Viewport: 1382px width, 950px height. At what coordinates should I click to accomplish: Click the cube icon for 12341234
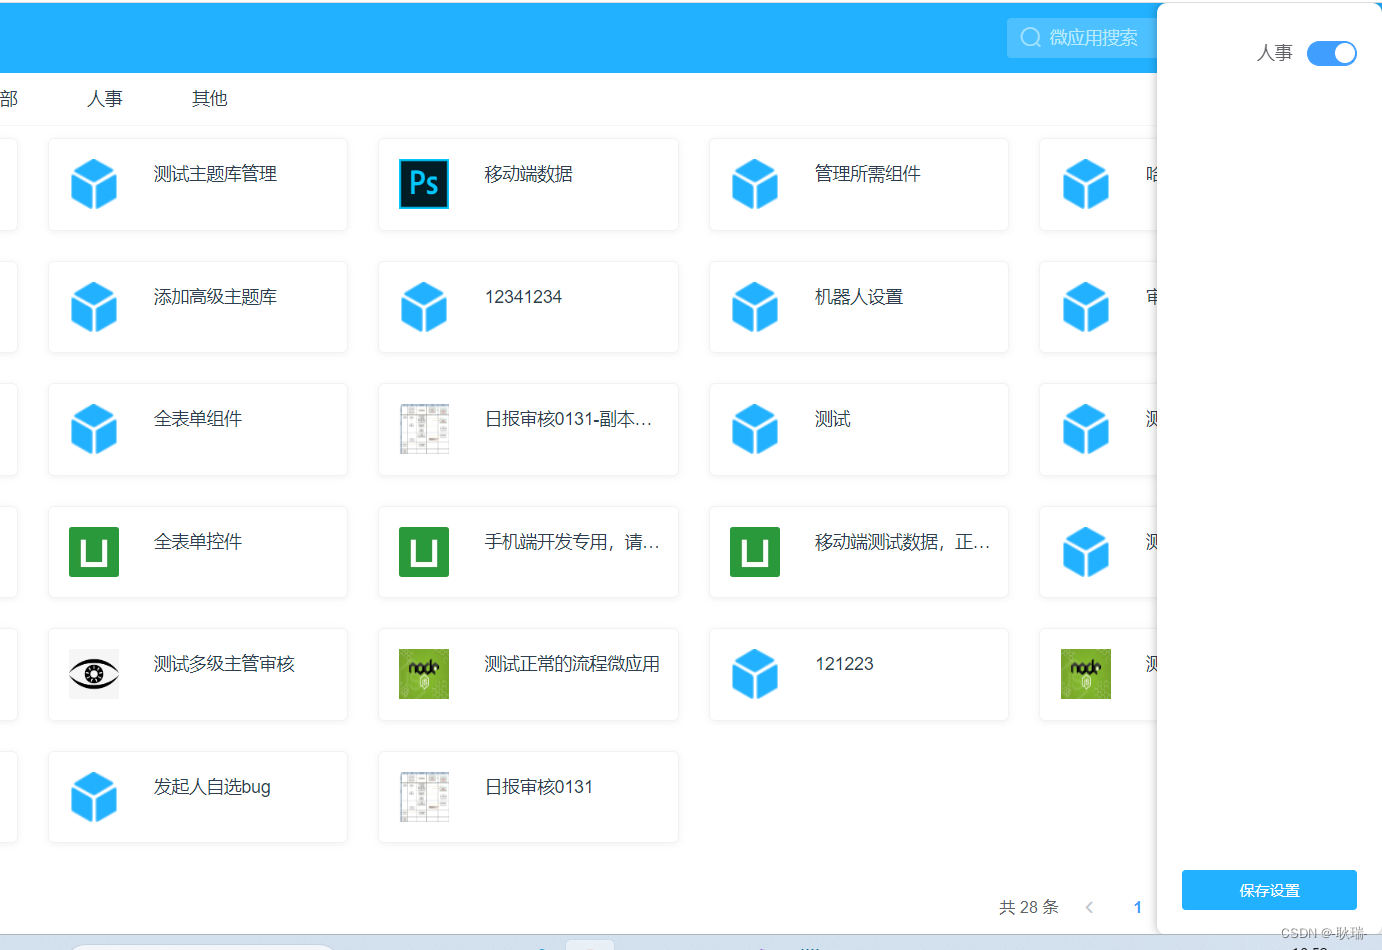(x=424, y=307)
